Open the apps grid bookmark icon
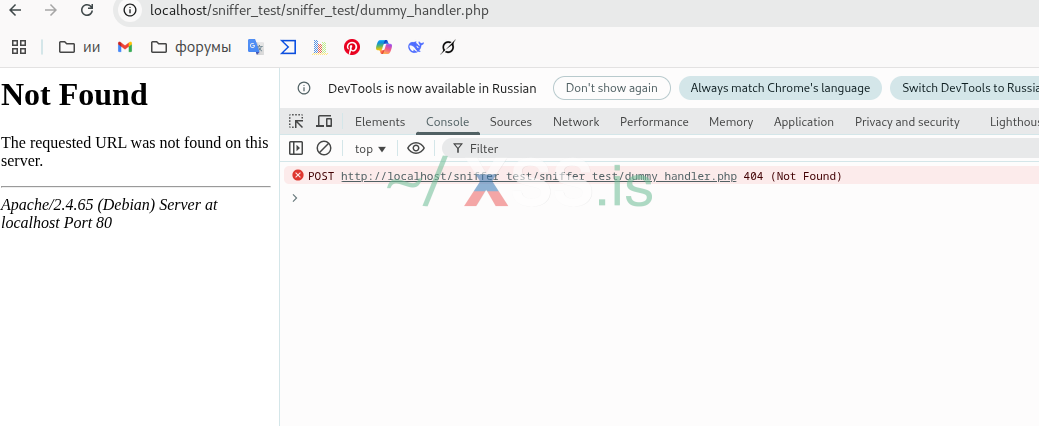This screenshot has width=1039, height=426. pyautogui.click(x=19, y=47)
